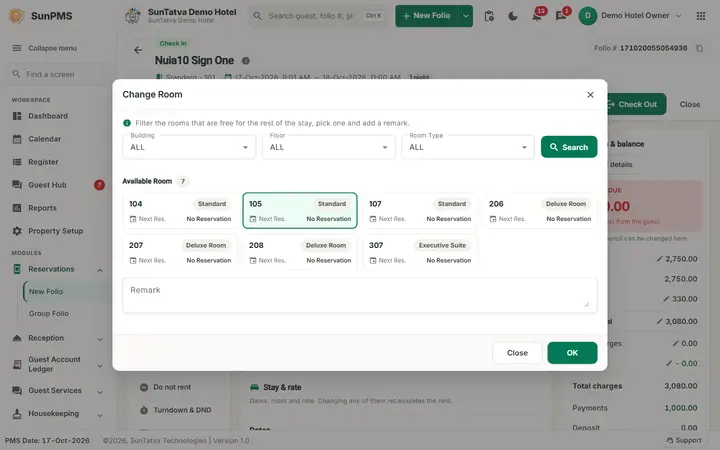Click the Guest Hub red badge
This screenshot has width=720, height=450.
[99, 185]
